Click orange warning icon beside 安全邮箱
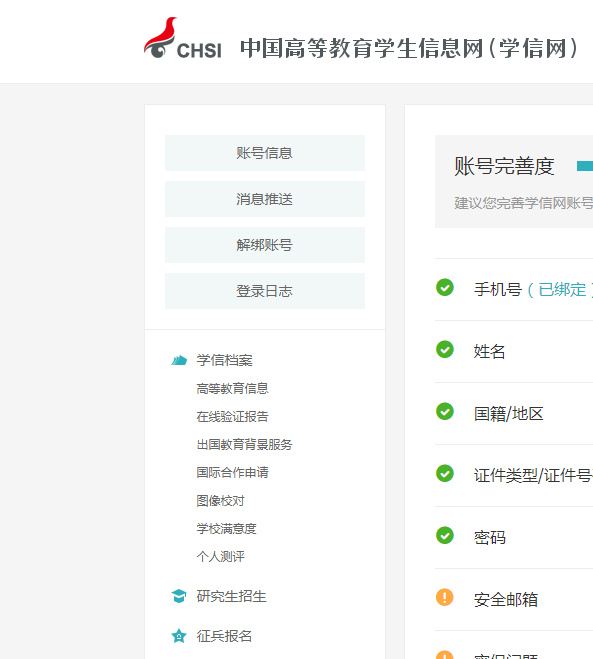Image resolution: width=593 pixels, height=659 pixels. (445, 597)
